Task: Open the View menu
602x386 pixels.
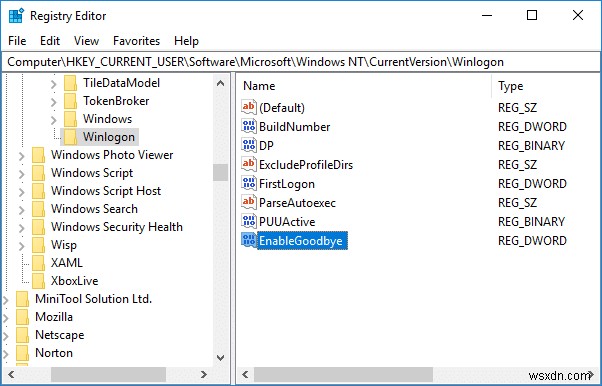Action: (86, 41)
